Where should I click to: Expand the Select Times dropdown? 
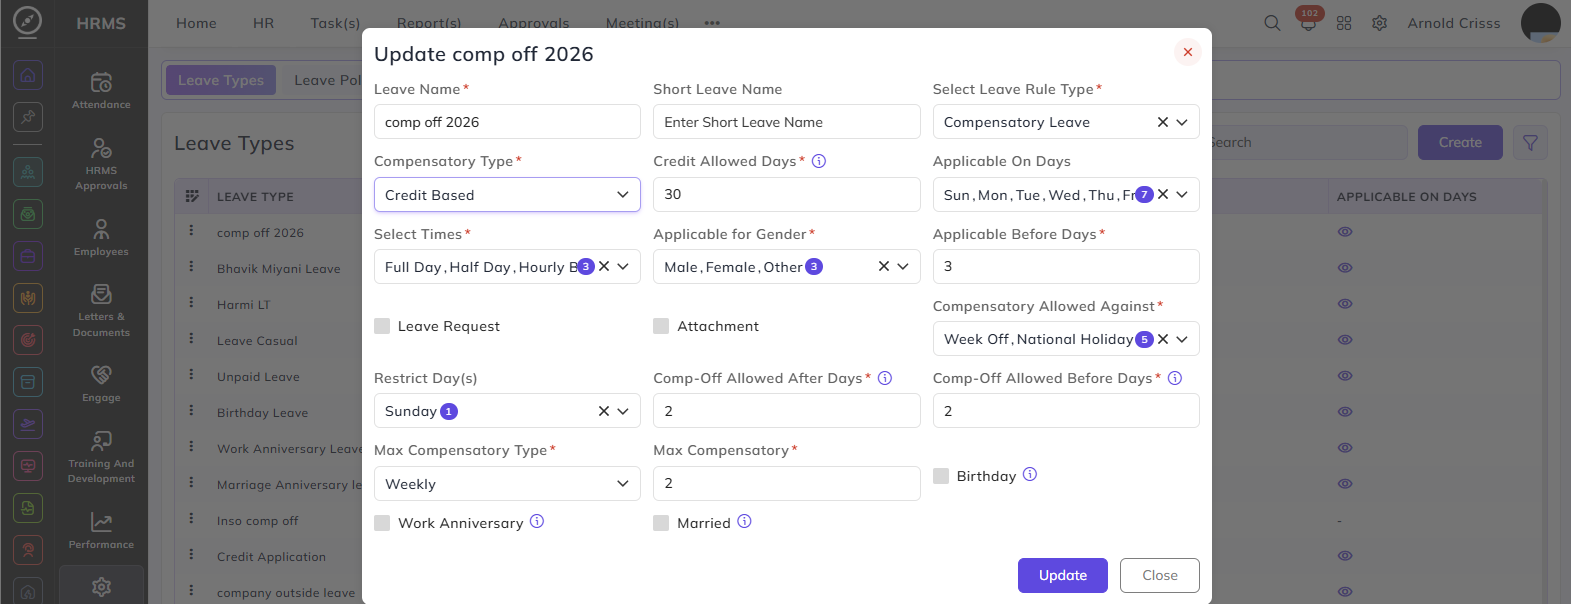623,266
